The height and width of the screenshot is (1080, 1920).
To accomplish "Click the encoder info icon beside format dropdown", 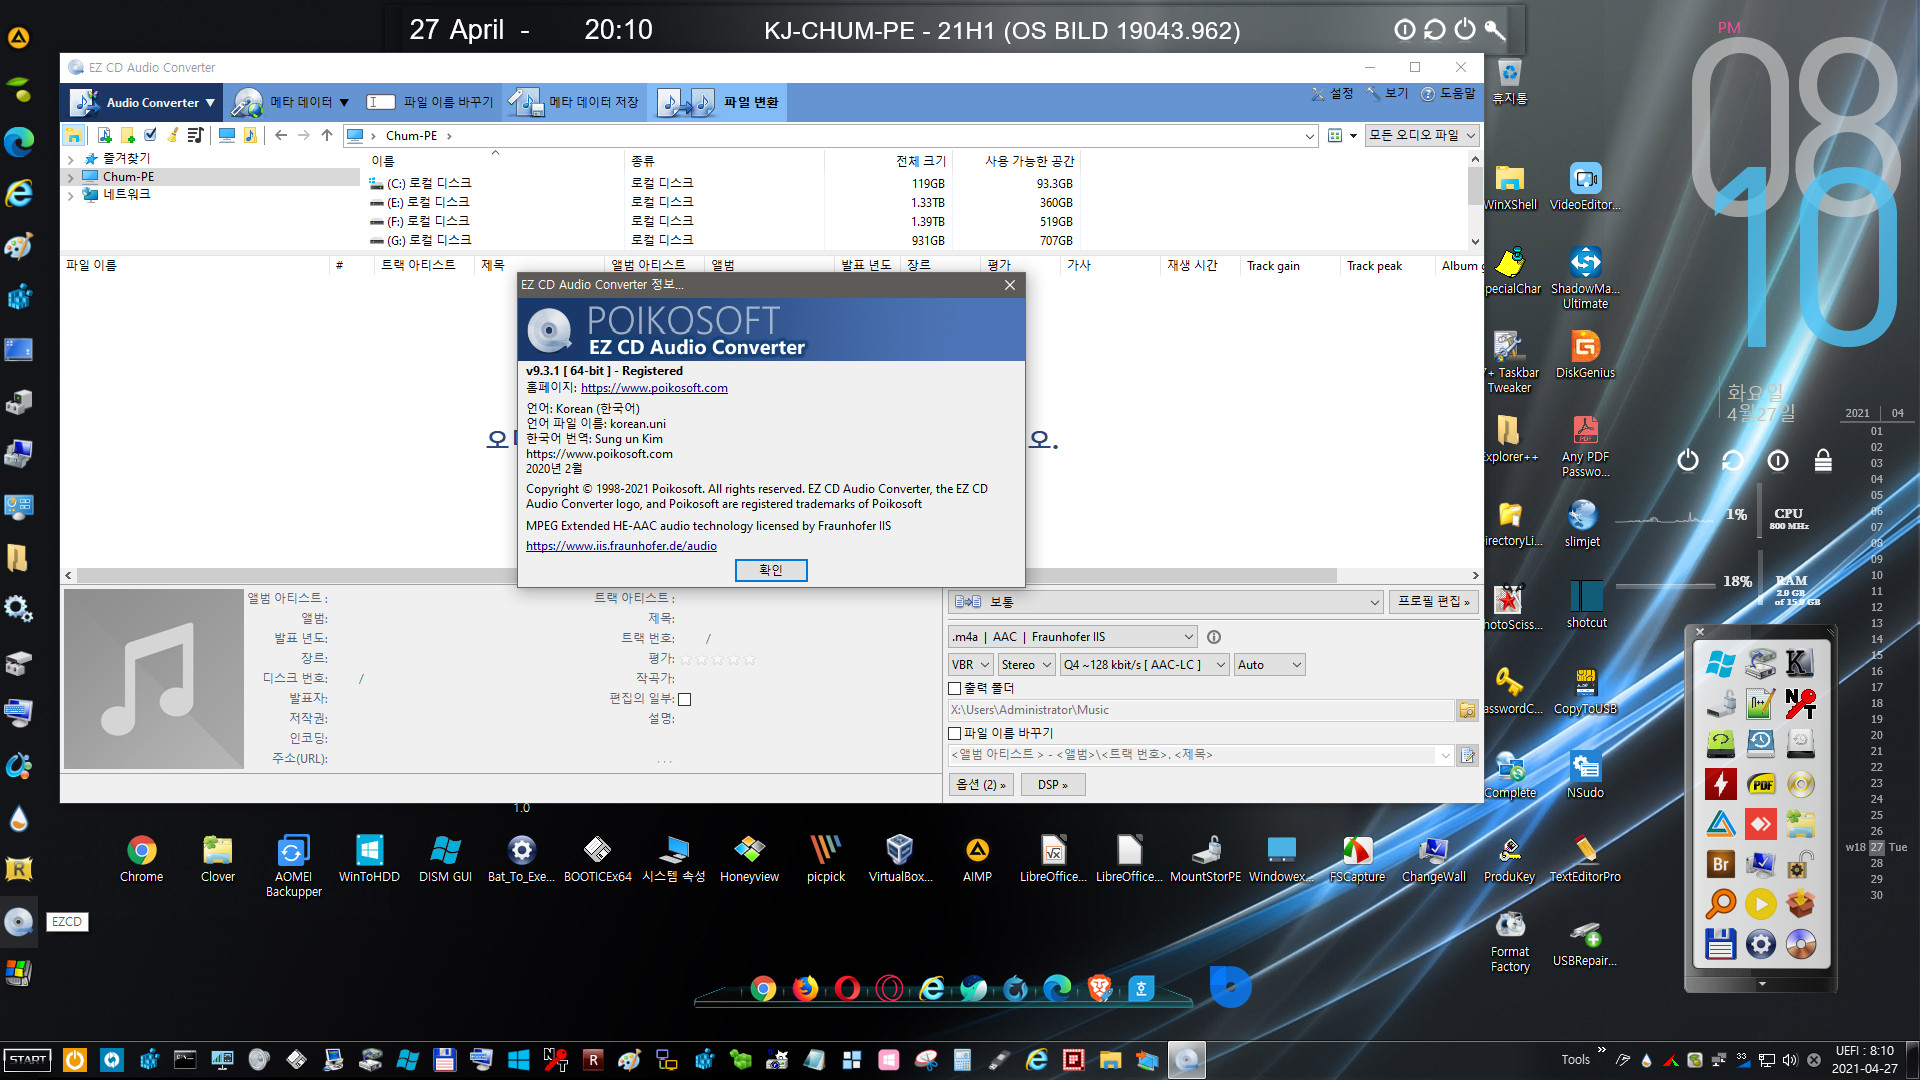I will pos(1214,637).
